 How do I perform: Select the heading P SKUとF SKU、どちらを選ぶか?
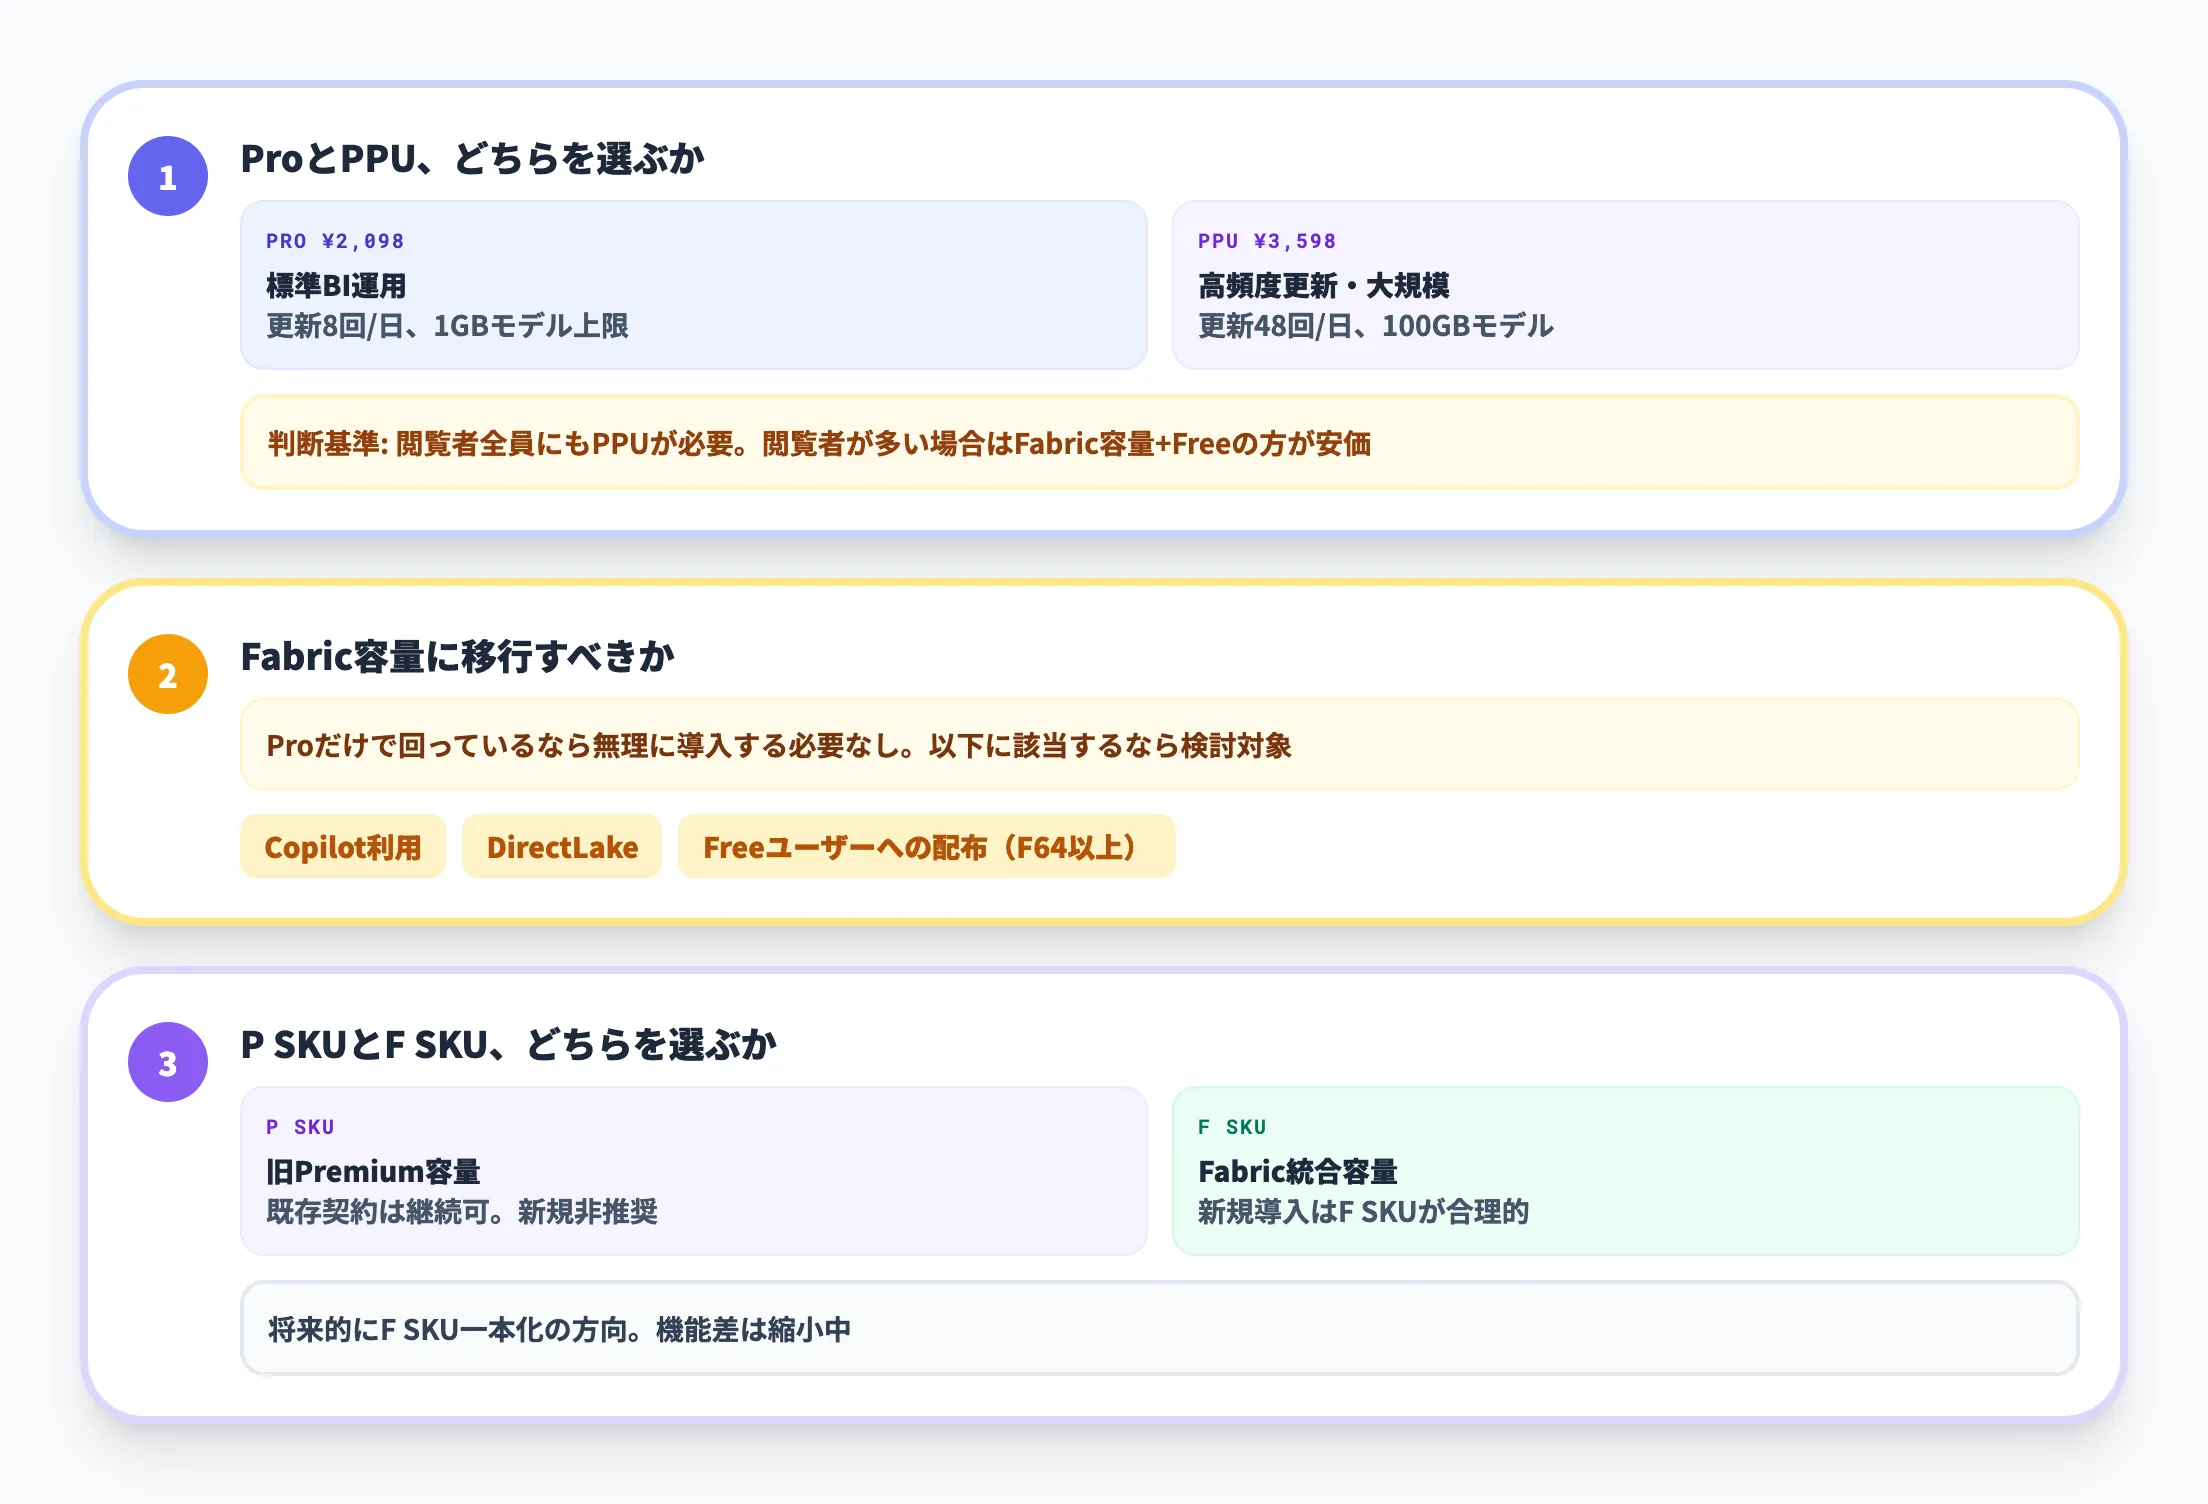pos(508,1044)
